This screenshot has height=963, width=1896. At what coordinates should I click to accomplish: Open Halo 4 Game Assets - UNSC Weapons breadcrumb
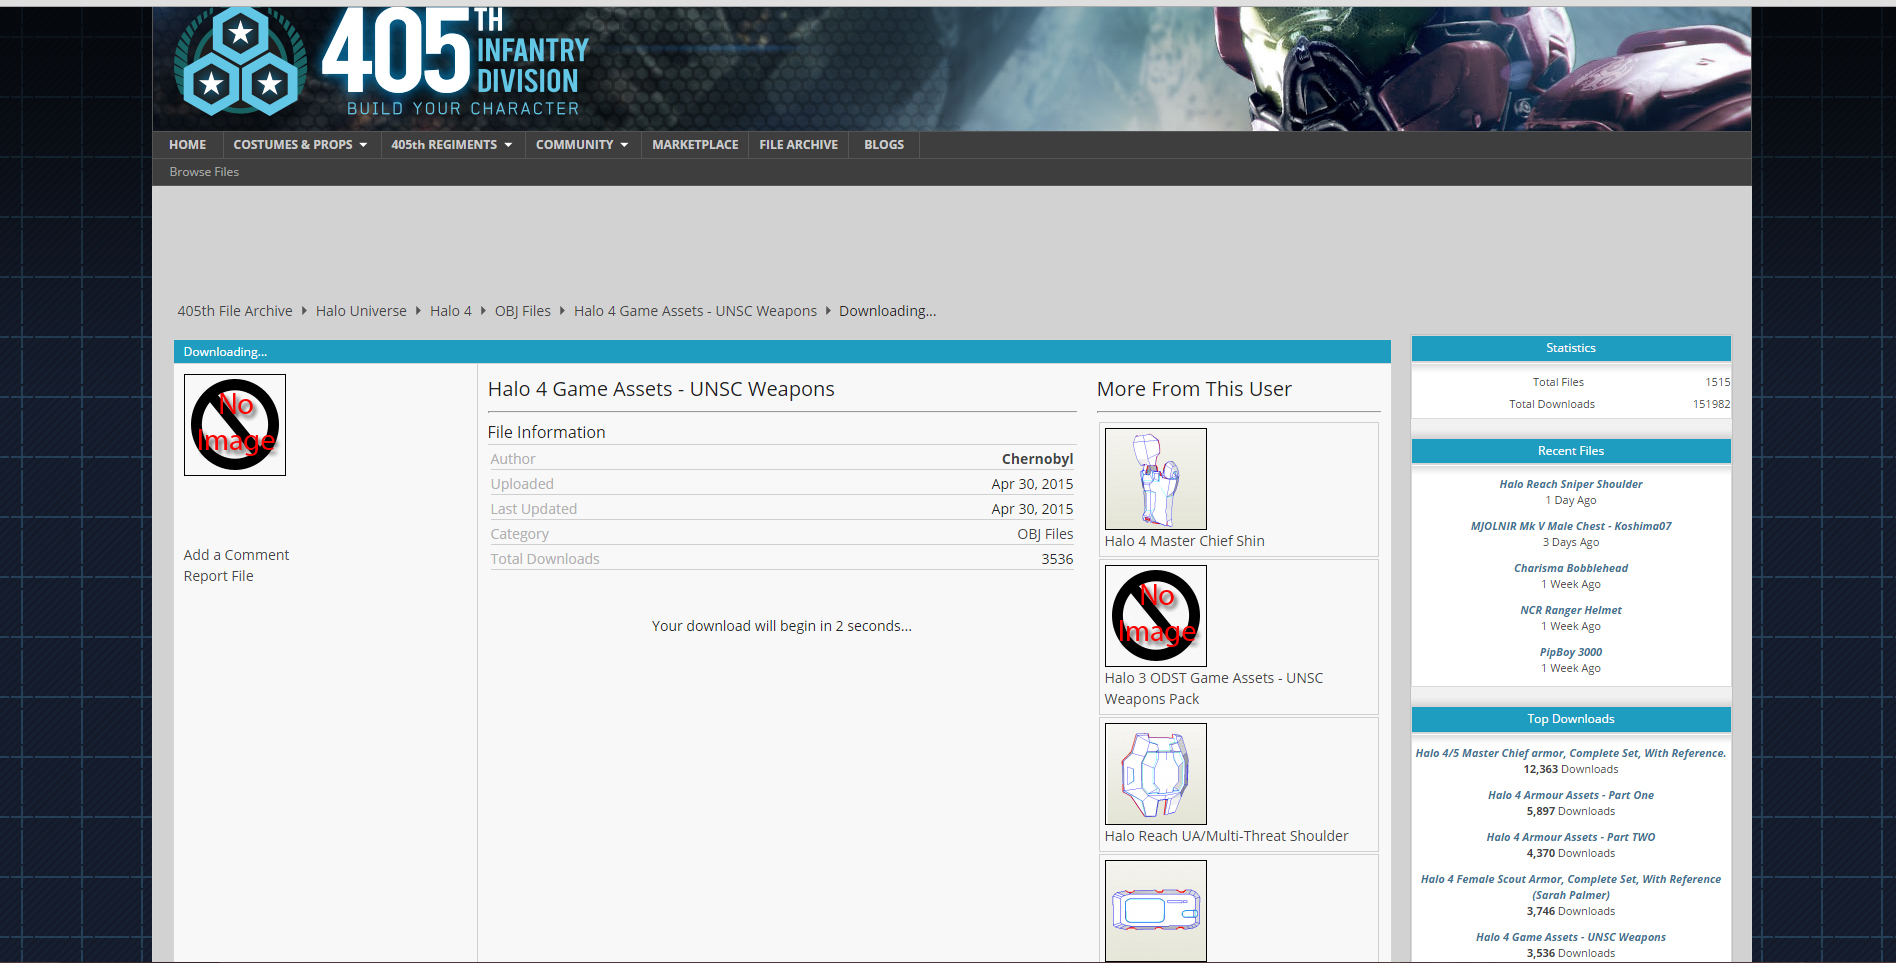click(695, 311)
